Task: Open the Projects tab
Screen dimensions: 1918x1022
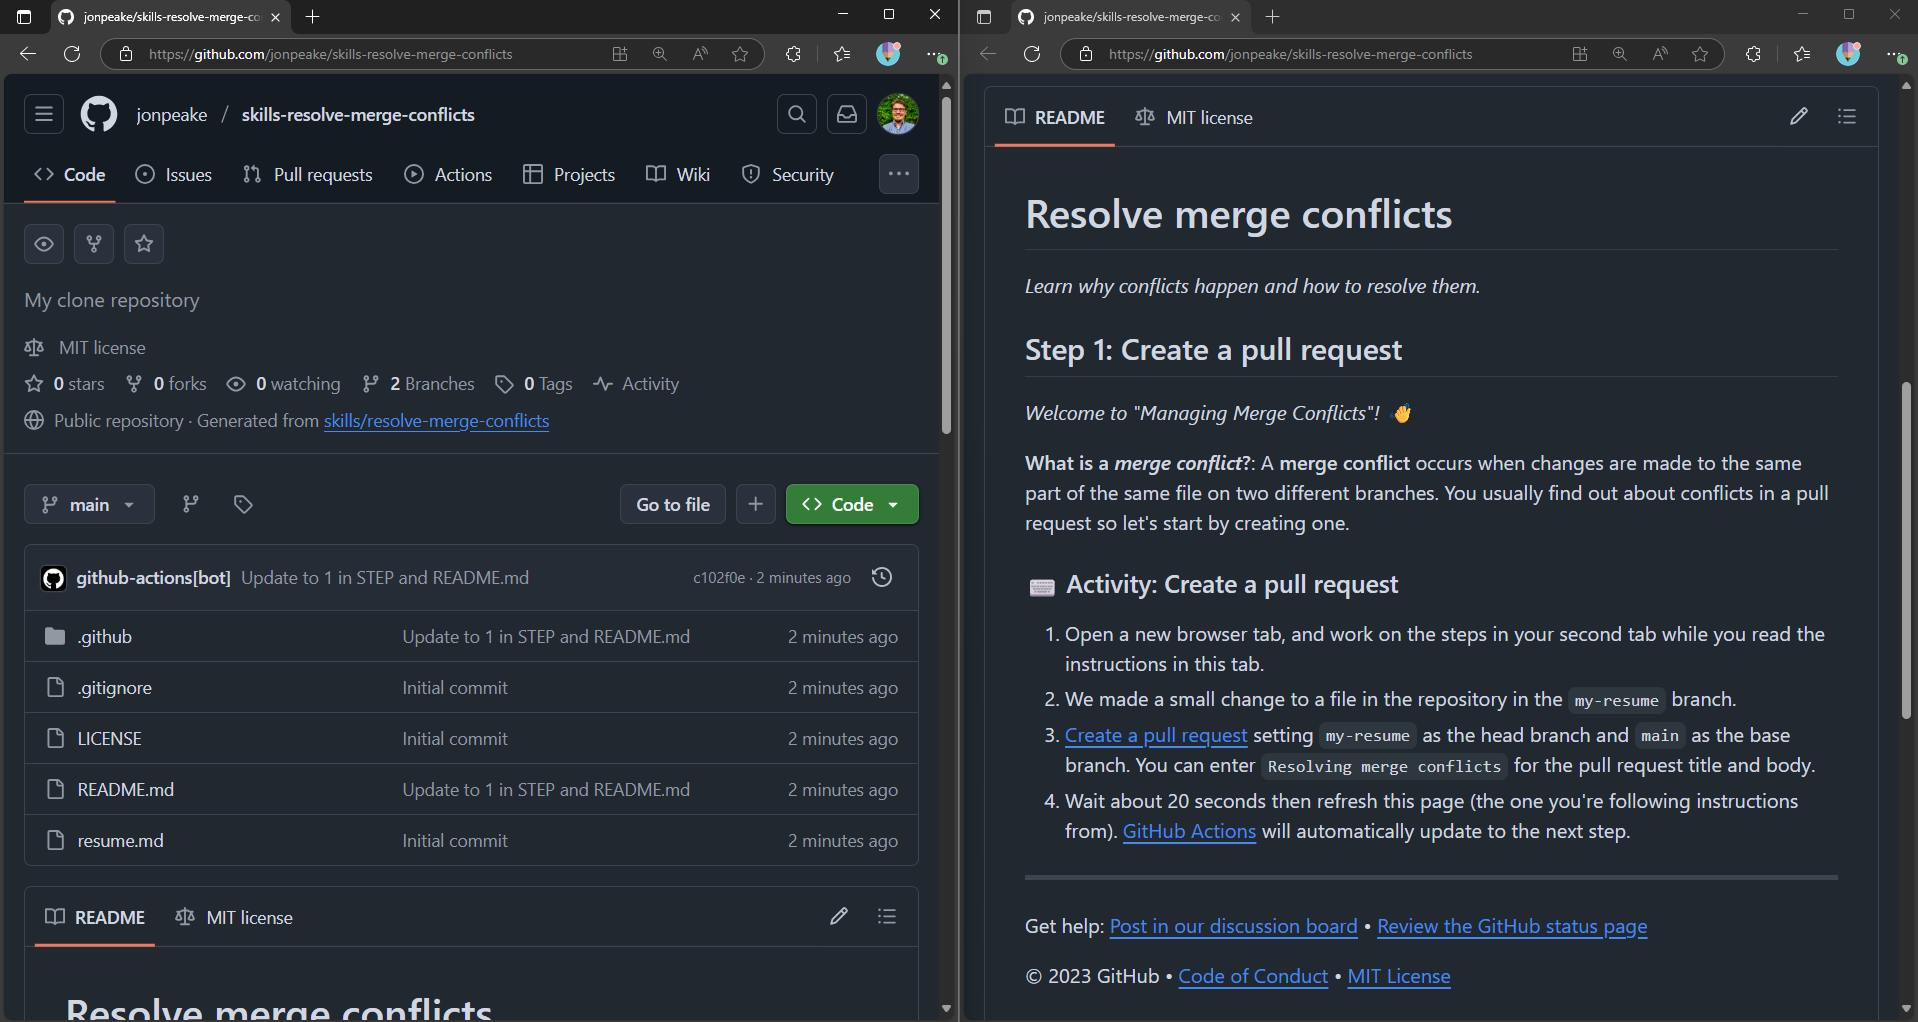Action: click(x=569, y=174)
